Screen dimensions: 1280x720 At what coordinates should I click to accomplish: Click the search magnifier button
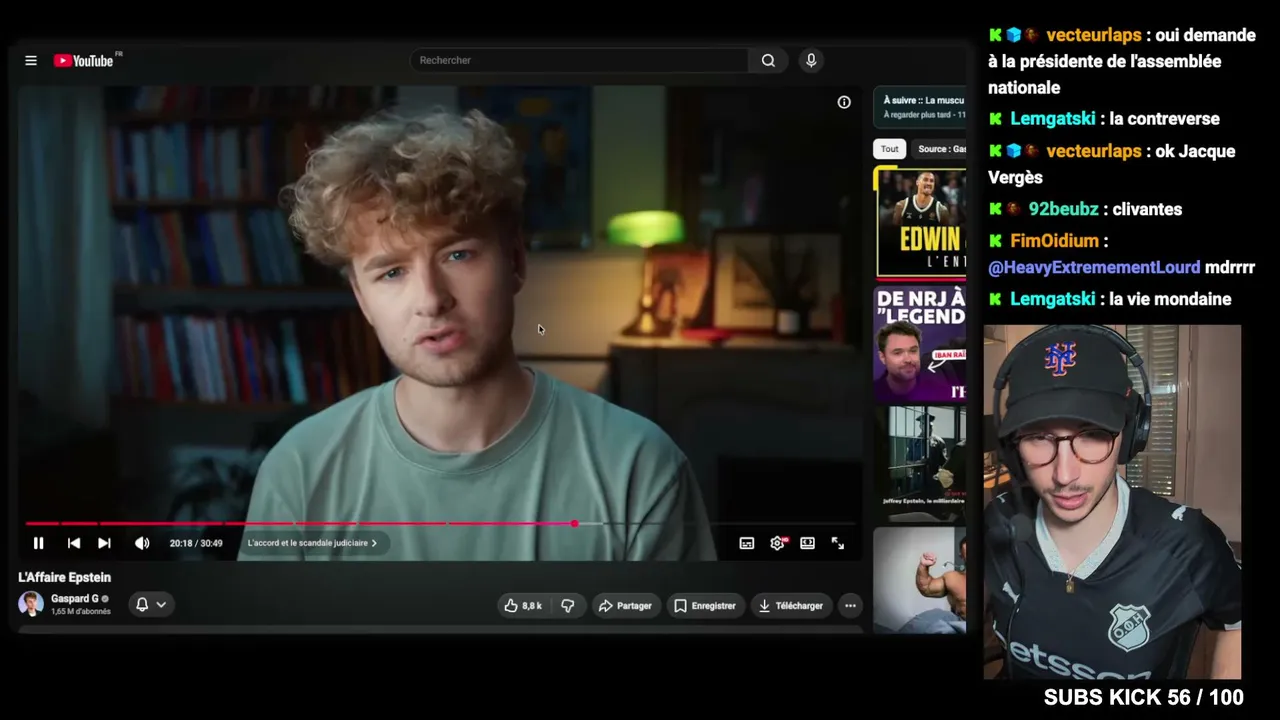coord(768,61)
